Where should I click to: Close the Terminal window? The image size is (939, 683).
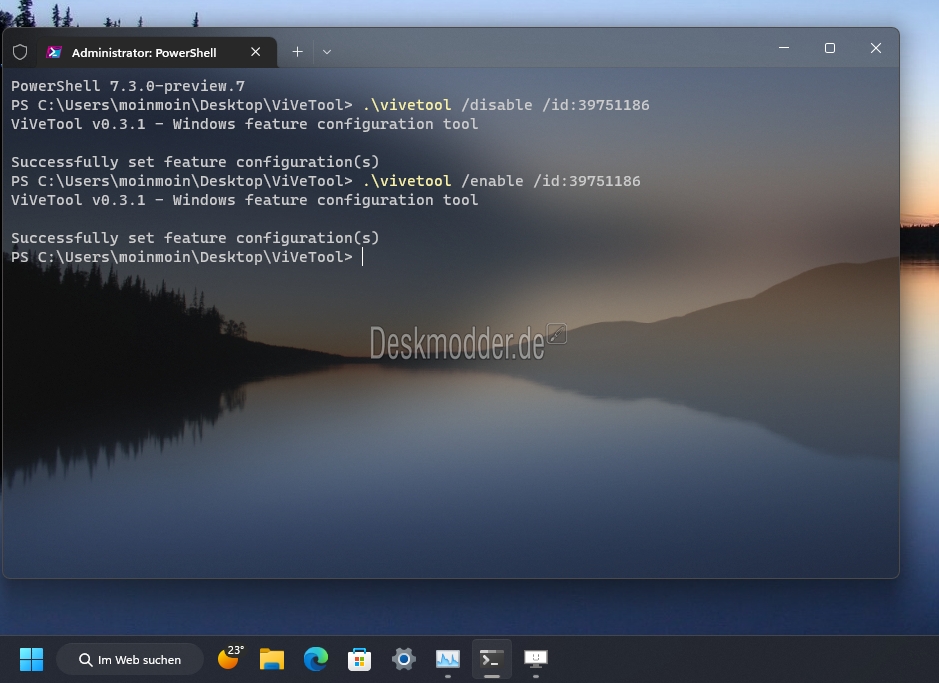tap(876, 48)
